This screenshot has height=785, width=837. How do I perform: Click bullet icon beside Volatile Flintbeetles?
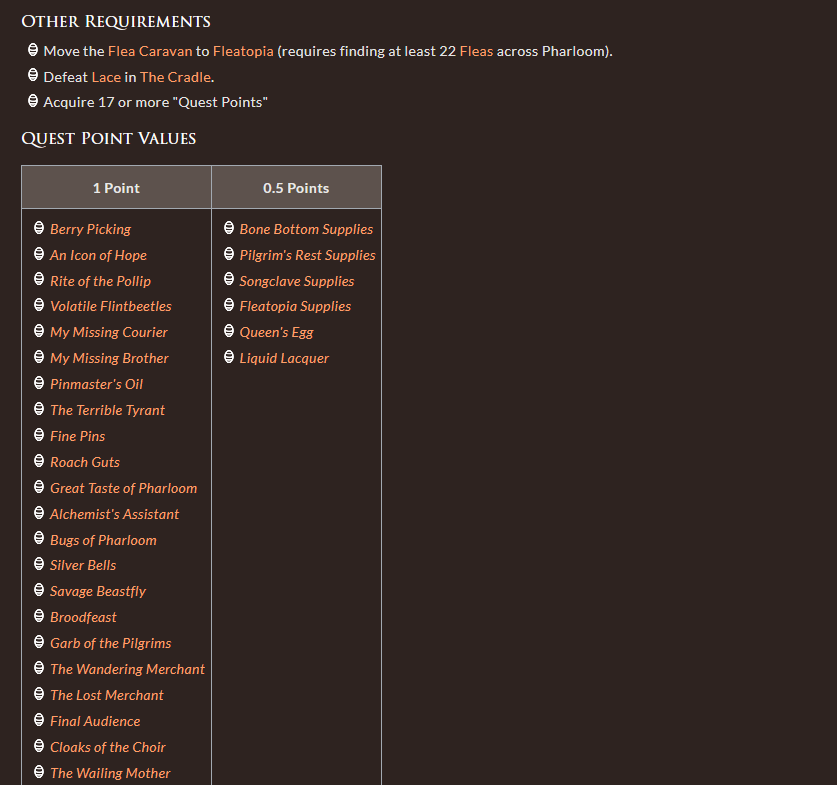click(x=39, y=305)
